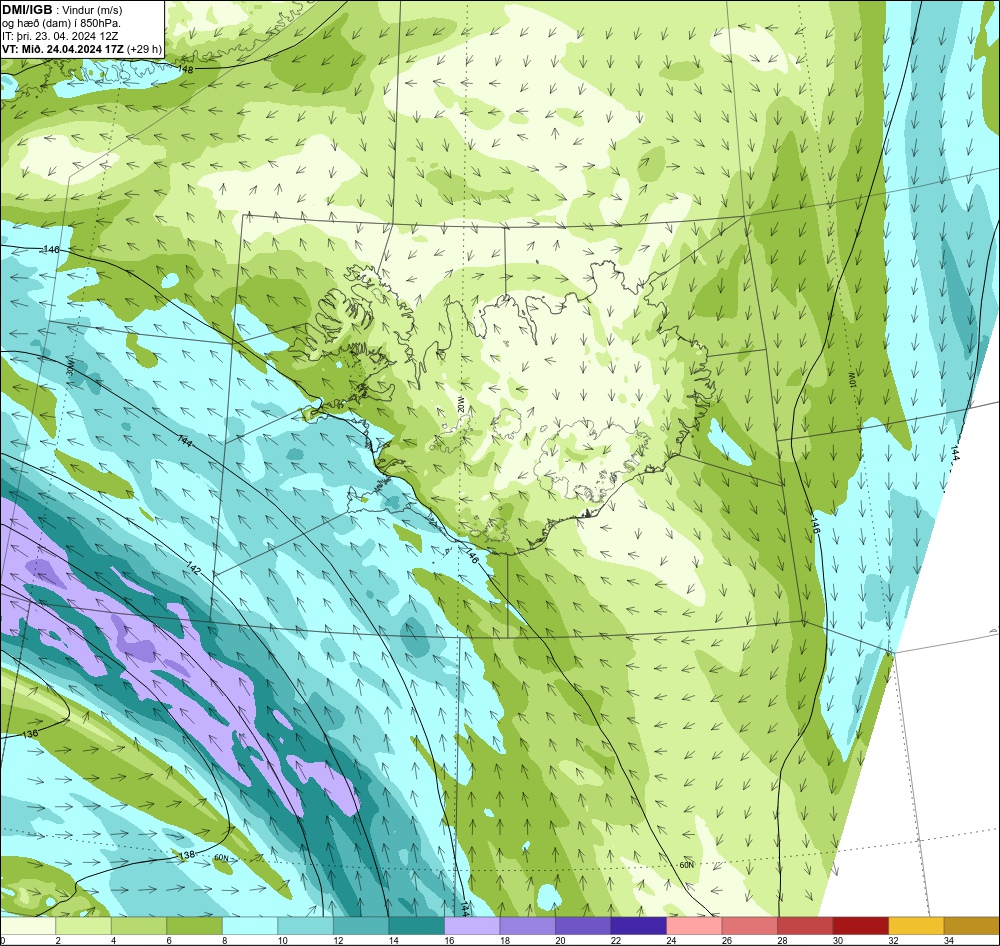The width and height of the screenshot is (1000, 946).
Task: Click the dark red 30–32 legend swatch
Action: [860, 926]
